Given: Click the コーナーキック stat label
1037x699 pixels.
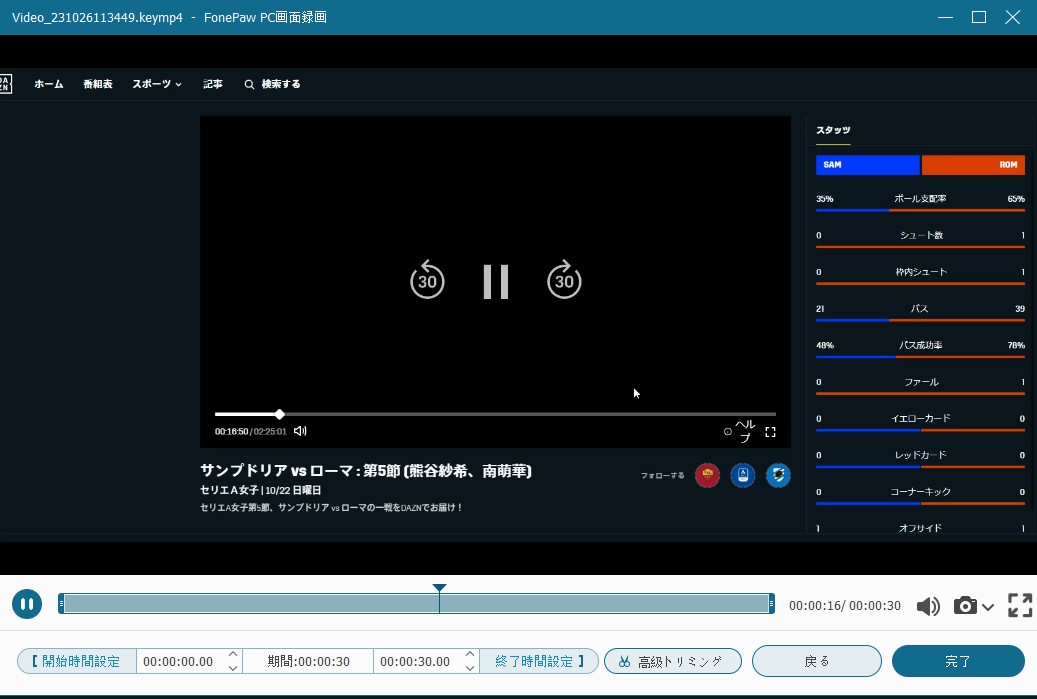Looking at the screenshot, I should [x=920, y=491].
